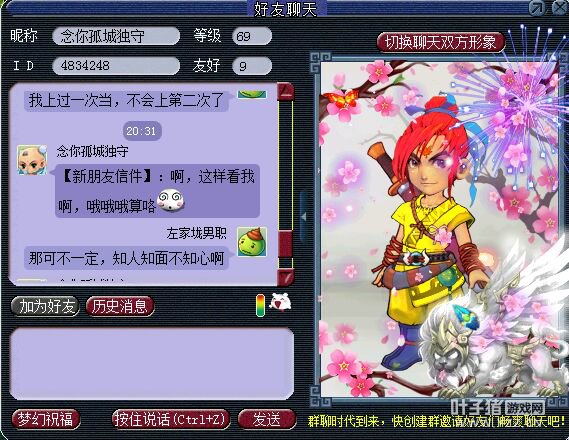This screenshot has width=569, height=440.
Task: Collapse the character portrait panel arrow
Action: pos(304,217)
